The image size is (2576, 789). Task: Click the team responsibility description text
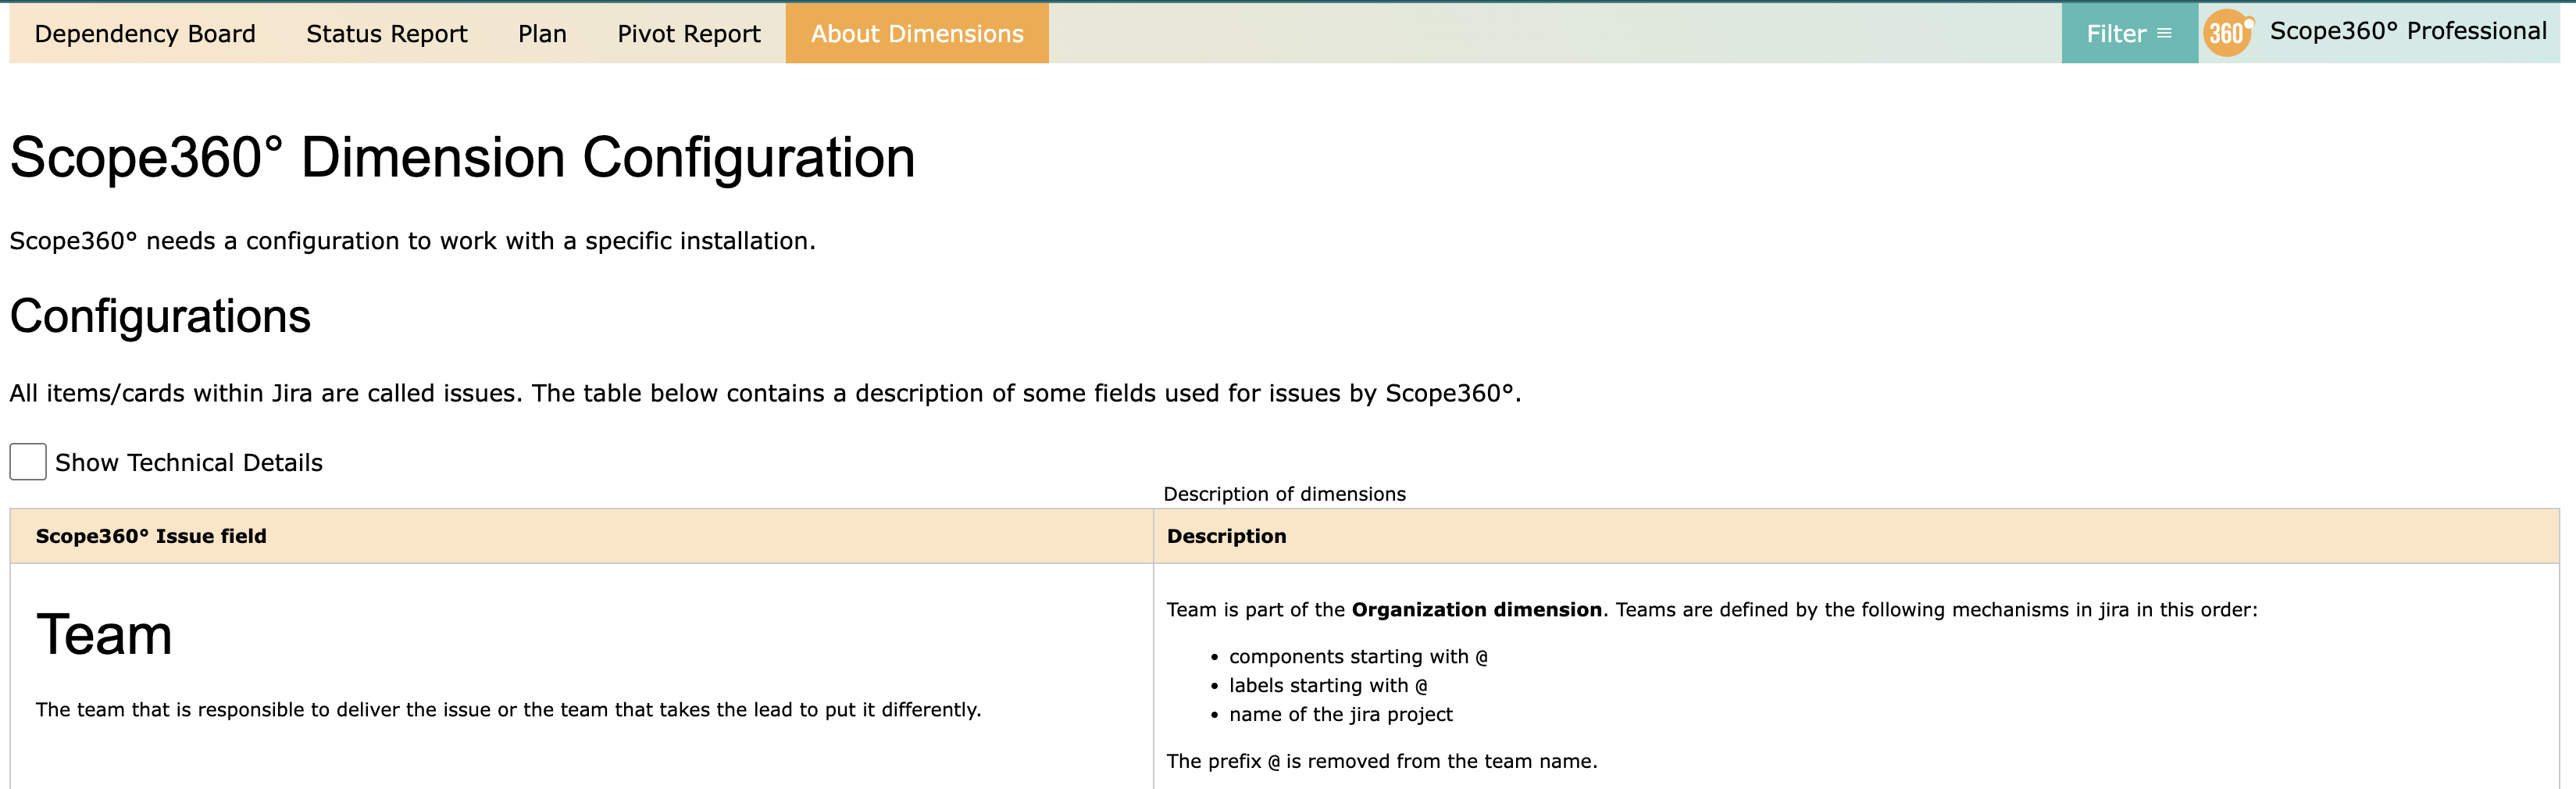[x=508, y=710]
